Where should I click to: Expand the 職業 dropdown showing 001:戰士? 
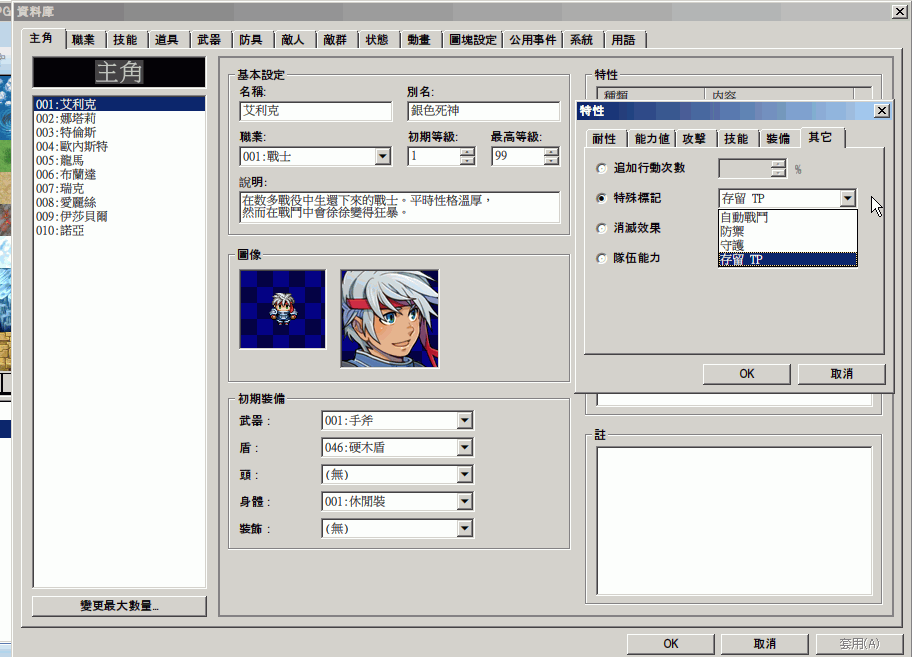382,156
